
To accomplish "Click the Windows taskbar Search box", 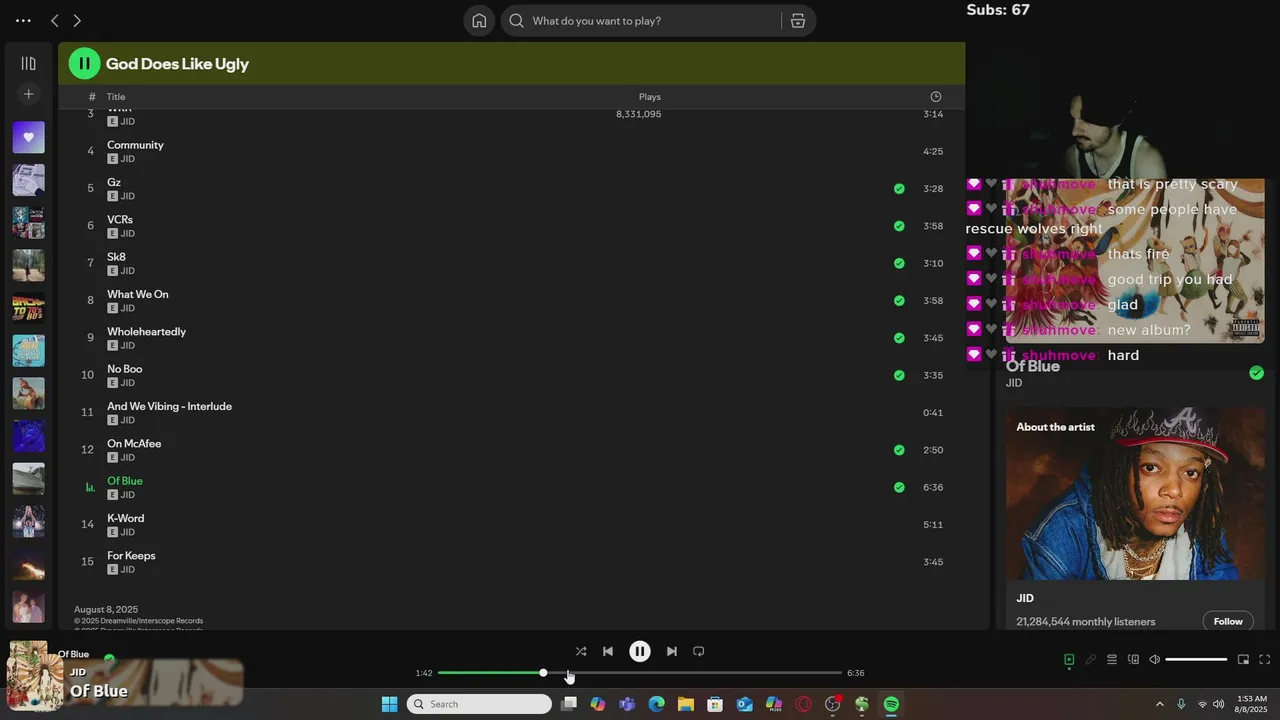I will pos(479,704).
